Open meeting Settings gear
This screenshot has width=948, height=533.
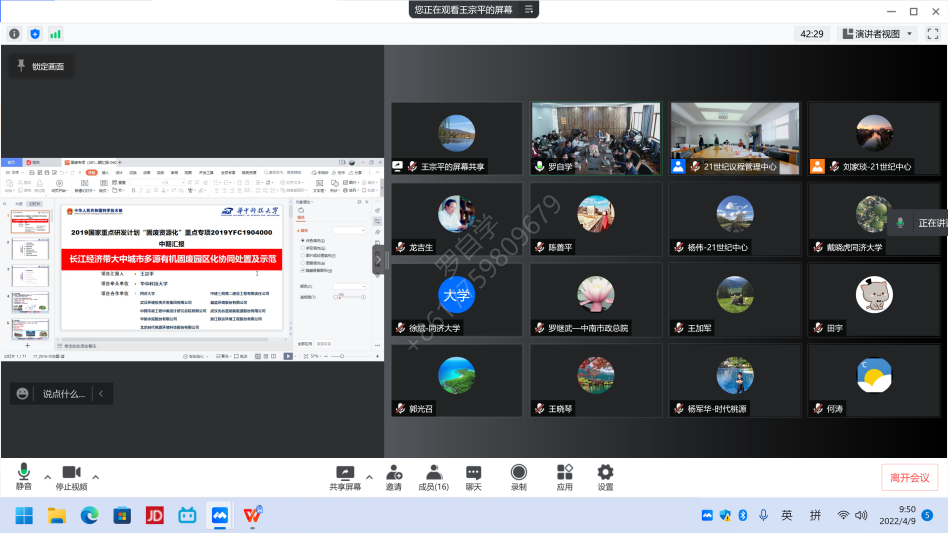click(x=605, y=476)
